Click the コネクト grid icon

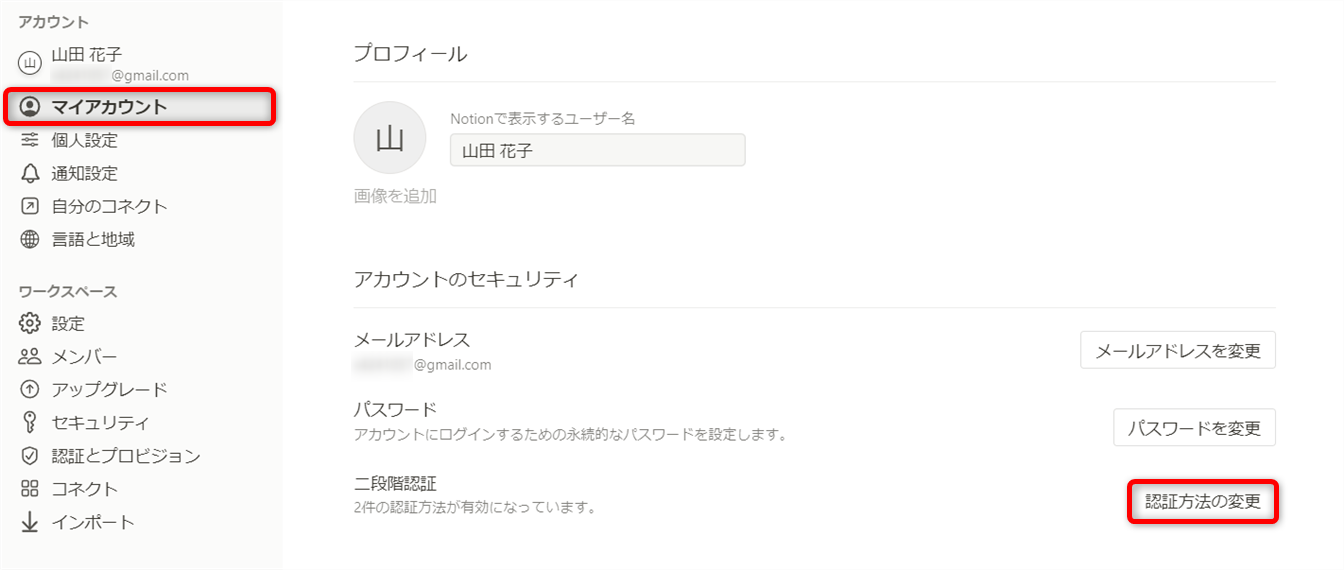tap(30, 489)
